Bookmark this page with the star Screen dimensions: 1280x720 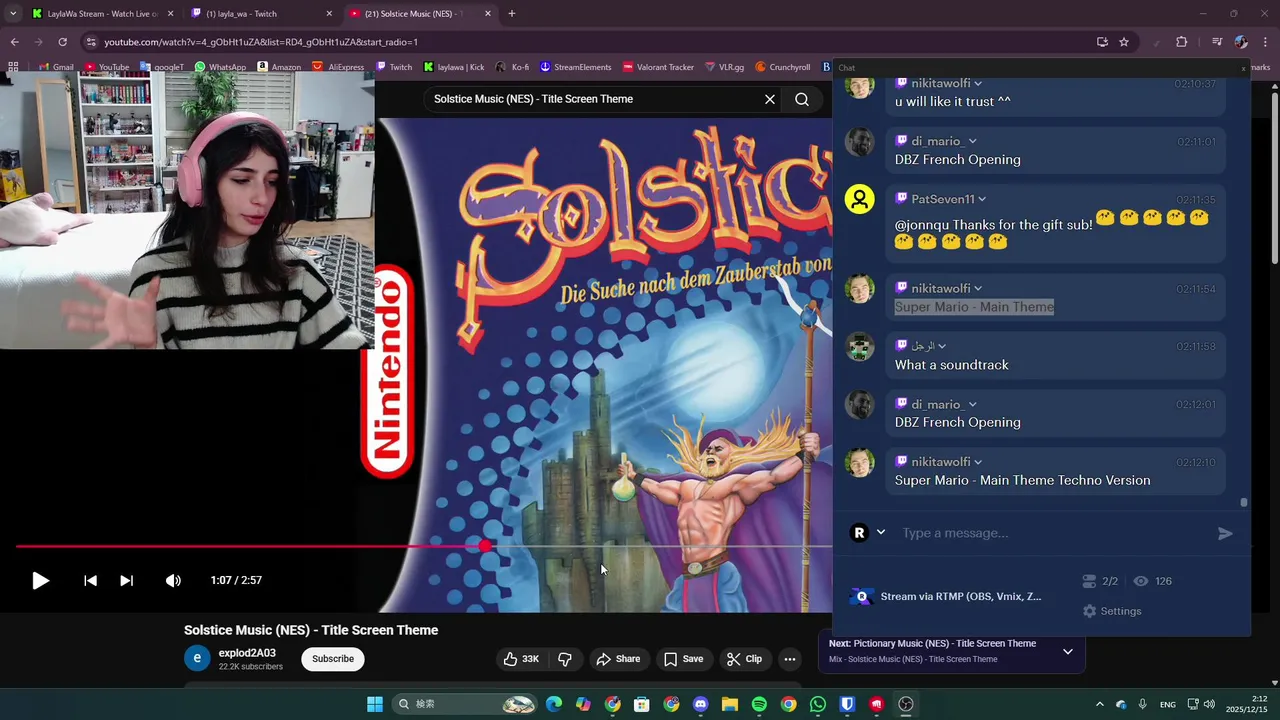click(x=1124, y=42)
